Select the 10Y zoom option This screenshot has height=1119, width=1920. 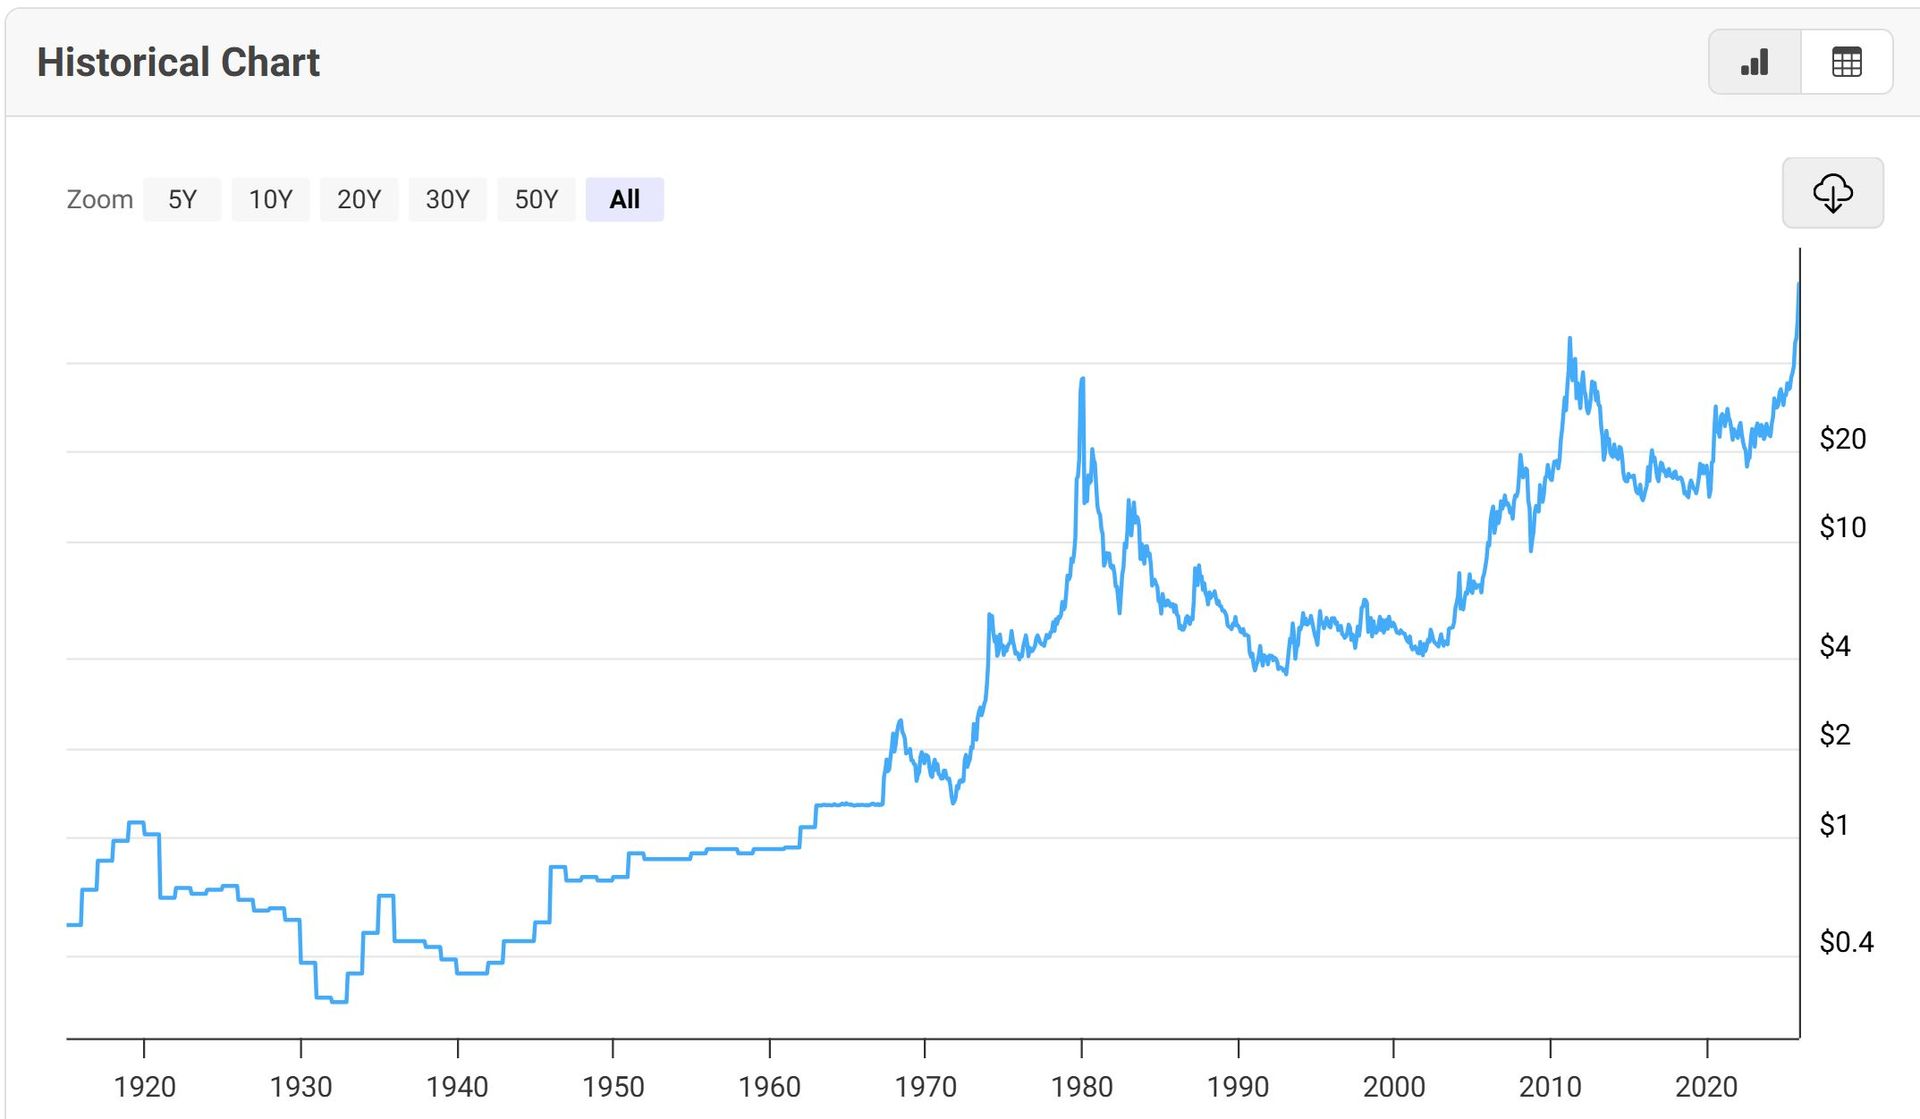pos(270,199)
